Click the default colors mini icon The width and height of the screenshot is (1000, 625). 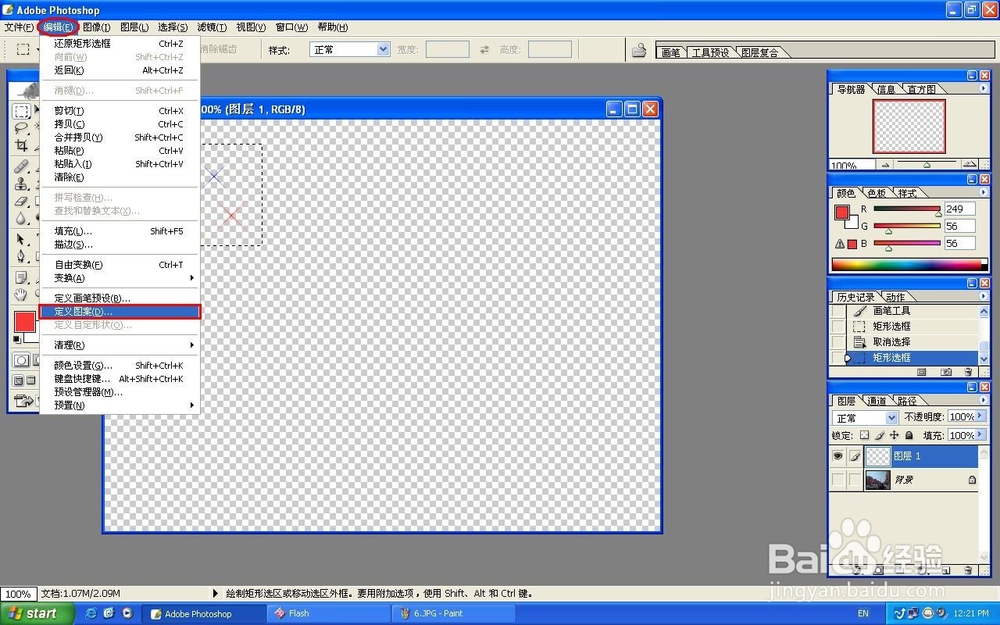17,339
